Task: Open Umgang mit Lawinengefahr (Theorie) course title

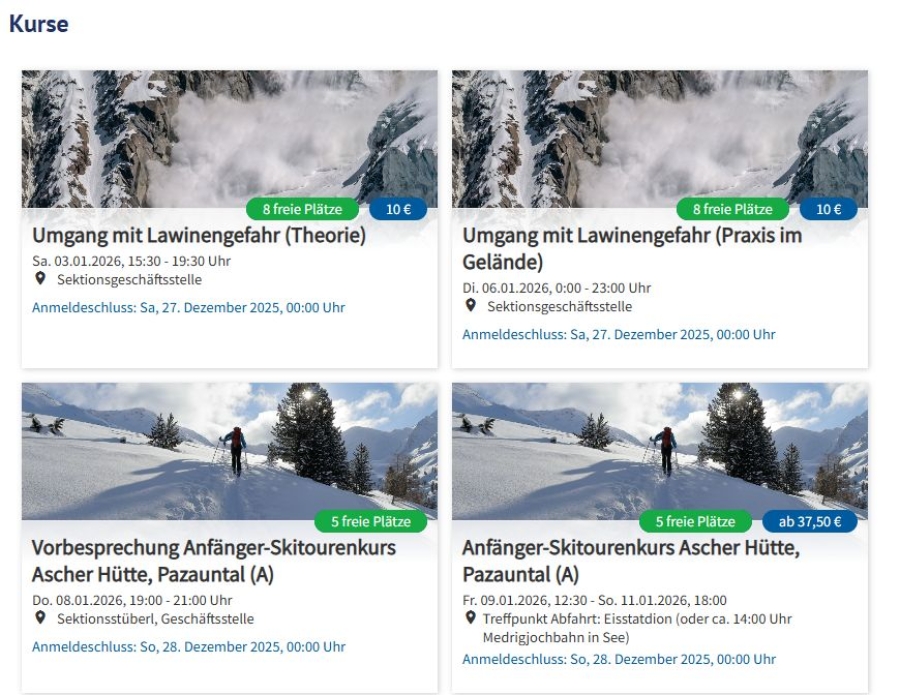Action: tap(199, 235)
